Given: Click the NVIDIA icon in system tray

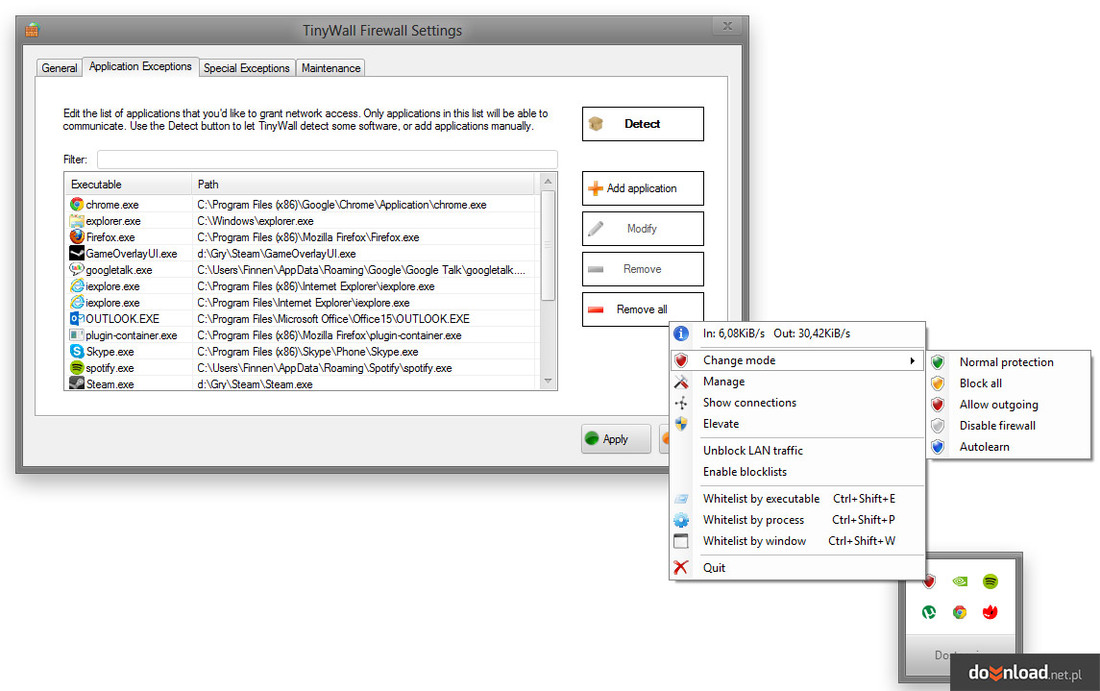Looking at the screenshot, I should [960, 581].
